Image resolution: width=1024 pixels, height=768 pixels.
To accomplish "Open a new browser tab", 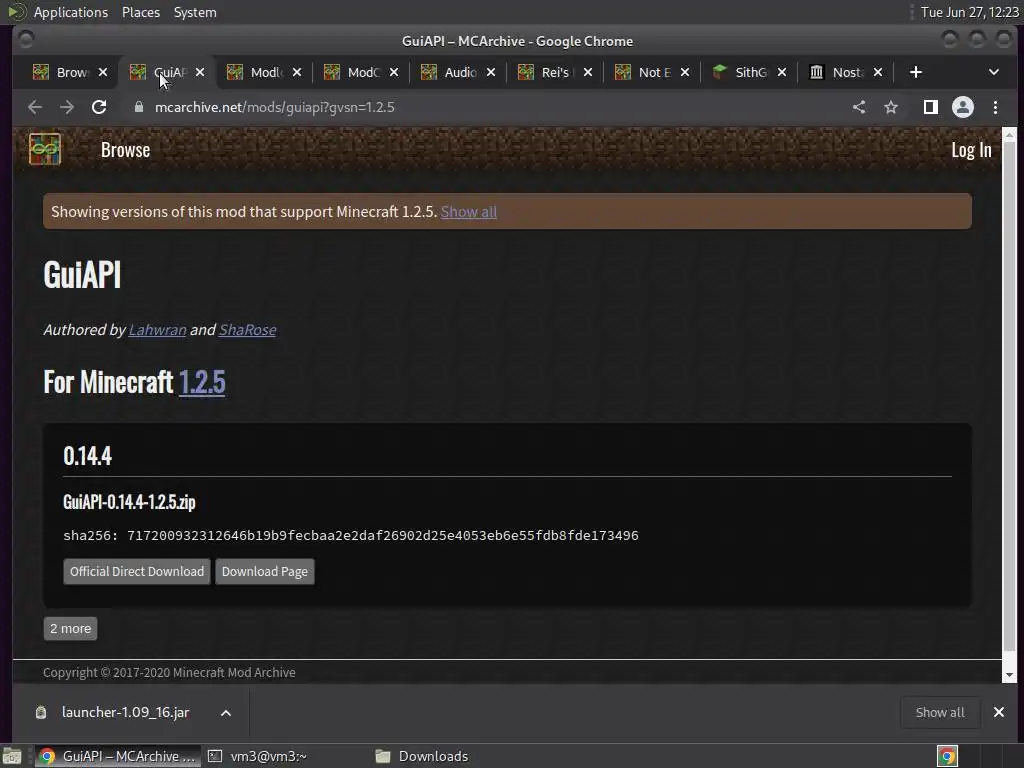I will pyautogui.click(x=916, y=72).
